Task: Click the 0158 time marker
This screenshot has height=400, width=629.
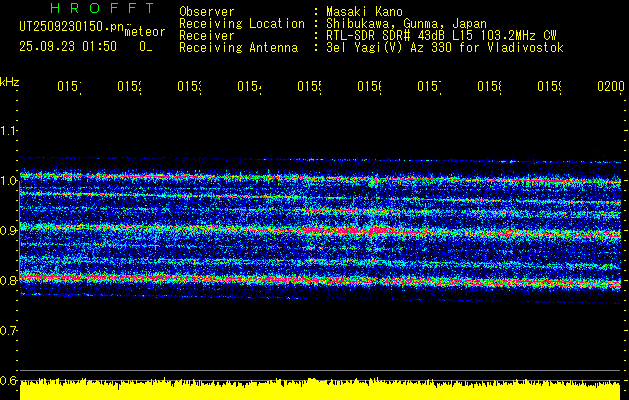Action: point(489,86)
